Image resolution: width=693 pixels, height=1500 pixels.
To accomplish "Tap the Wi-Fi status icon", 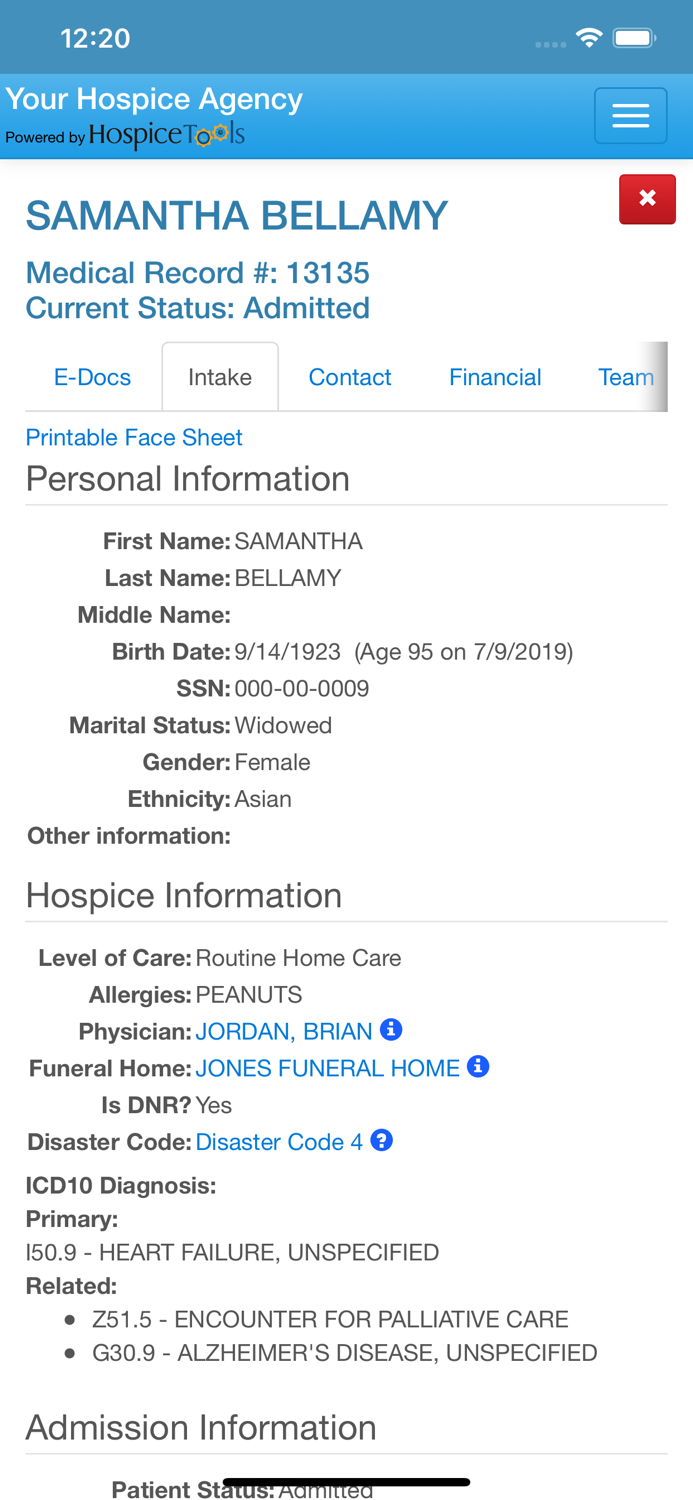I will (589, 39).
